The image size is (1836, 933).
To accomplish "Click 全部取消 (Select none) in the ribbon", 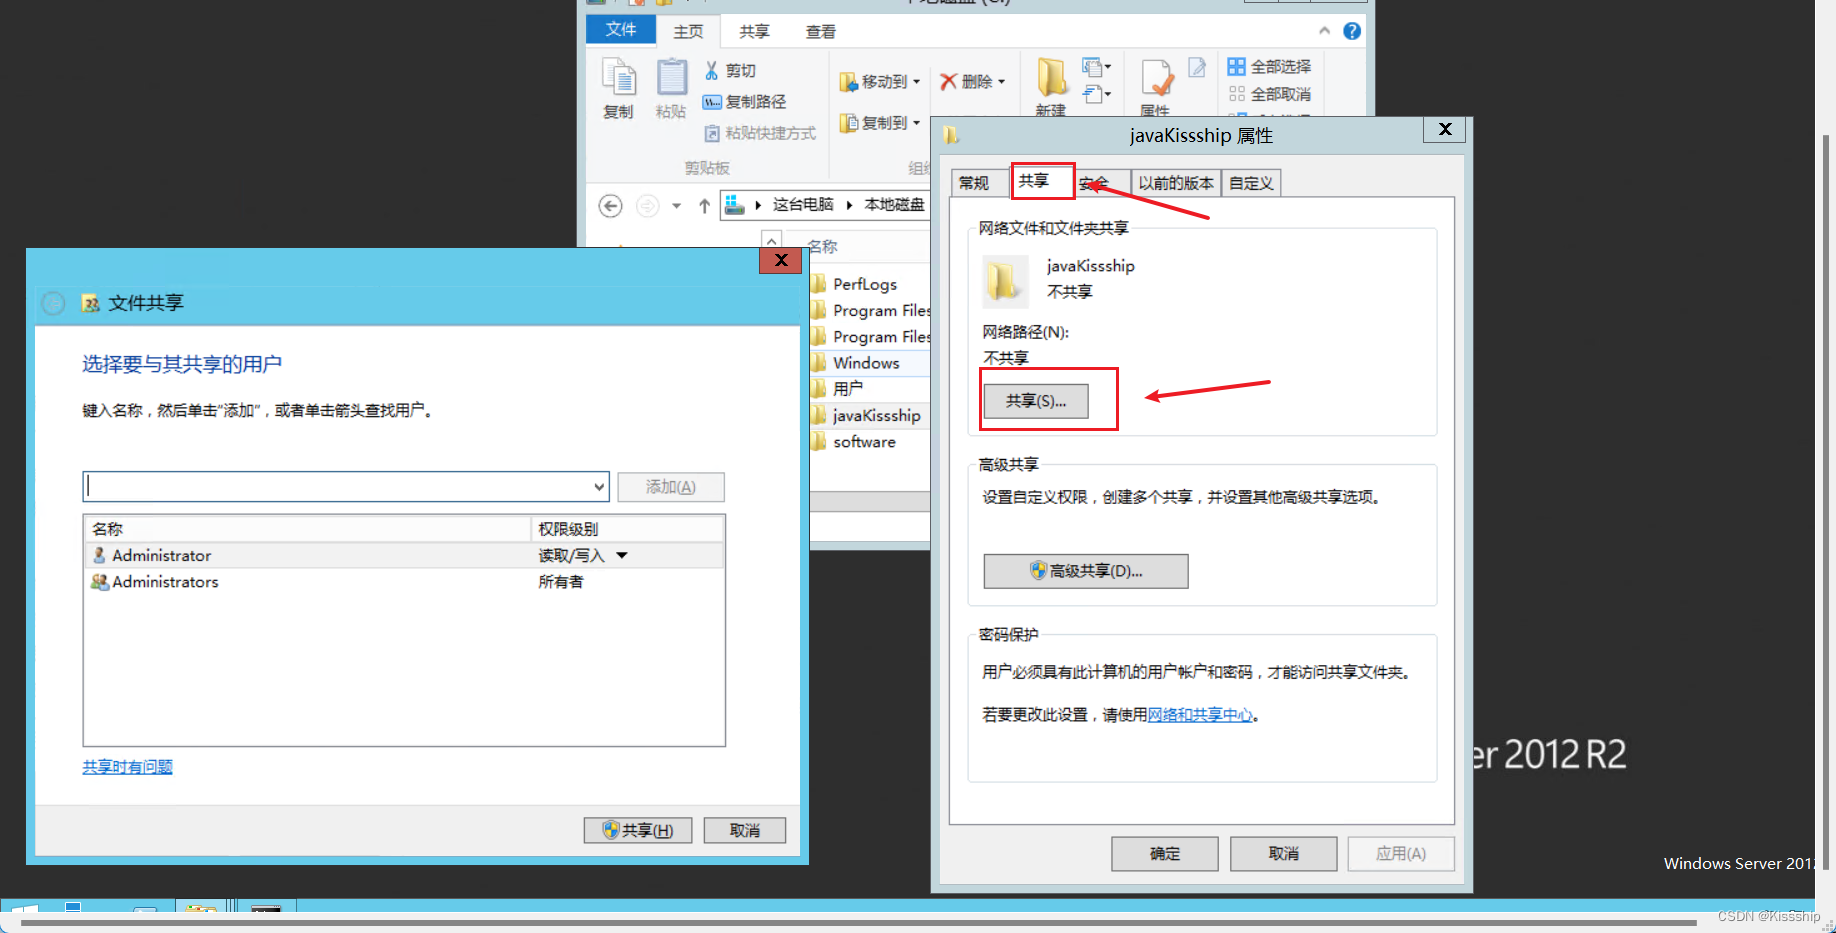I will pyautogui.click(x=1269, y=94).
